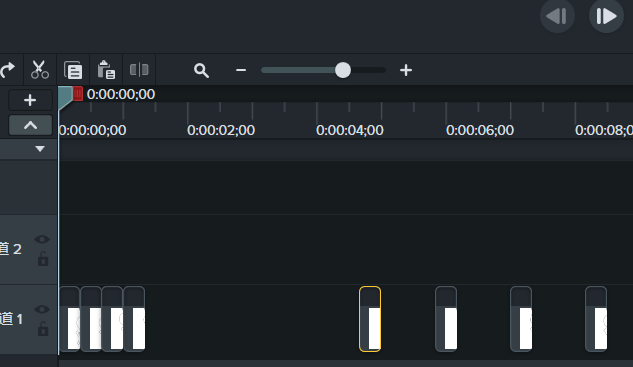
Task: Click the magnifier zoom-to-fit icon
Action: (201, 70)
